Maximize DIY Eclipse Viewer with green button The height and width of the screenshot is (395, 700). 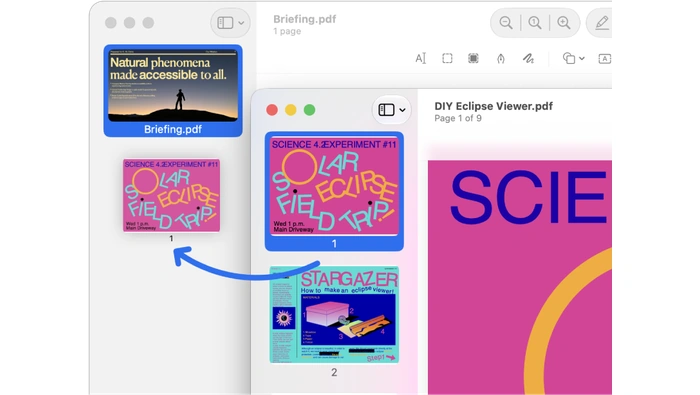[309, 110]
